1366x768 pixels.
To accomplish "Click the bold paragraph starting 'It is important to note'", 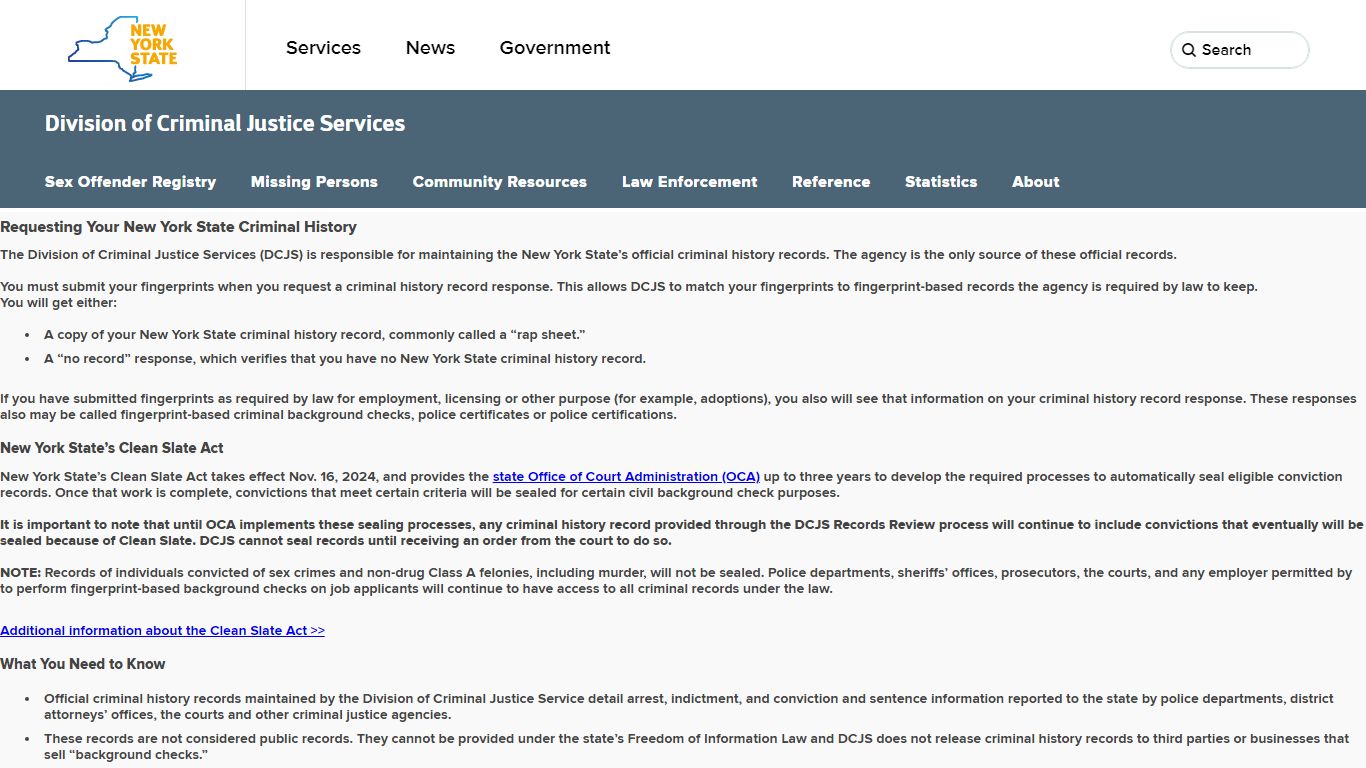I will [682, 533].
